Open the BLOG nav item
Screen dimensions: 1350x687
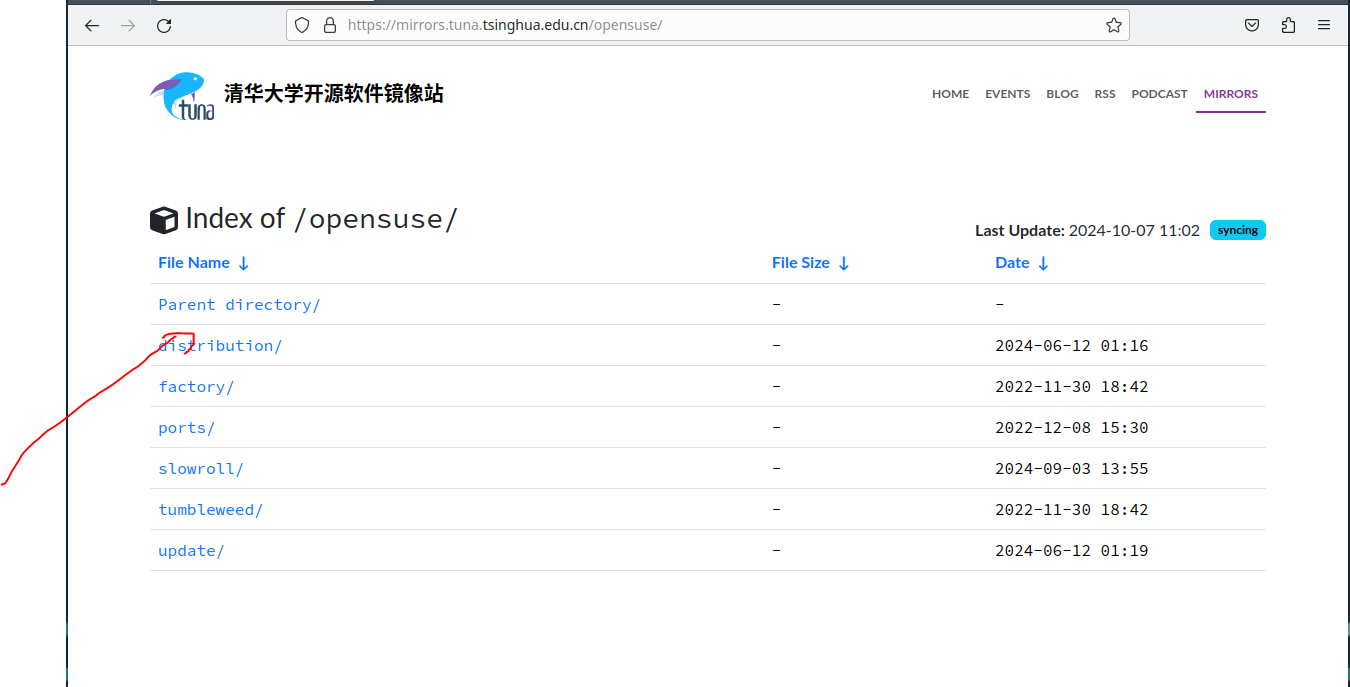(1062, 94)
